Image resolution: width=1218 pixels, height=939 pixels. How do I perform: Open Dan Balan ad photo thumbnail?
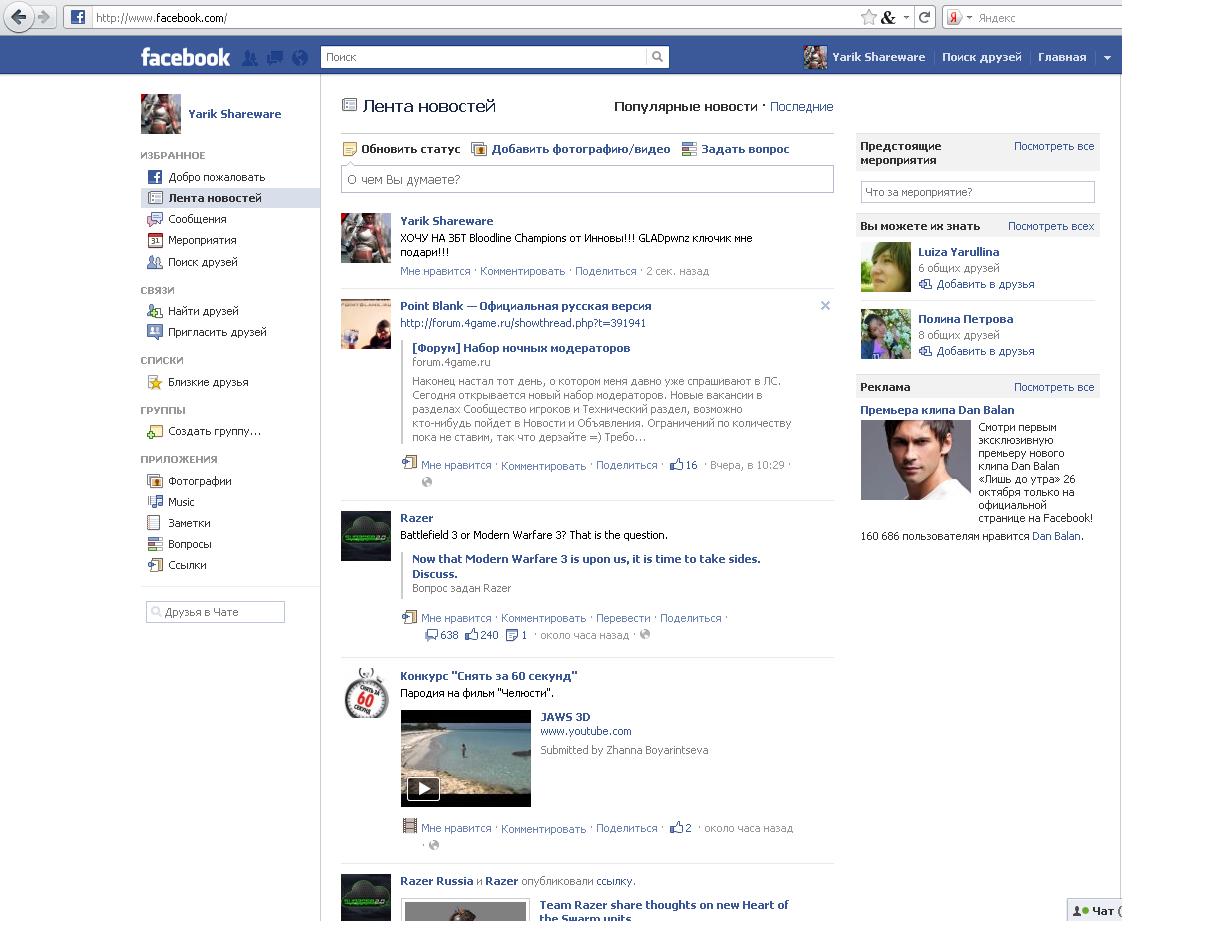(915, 460)
